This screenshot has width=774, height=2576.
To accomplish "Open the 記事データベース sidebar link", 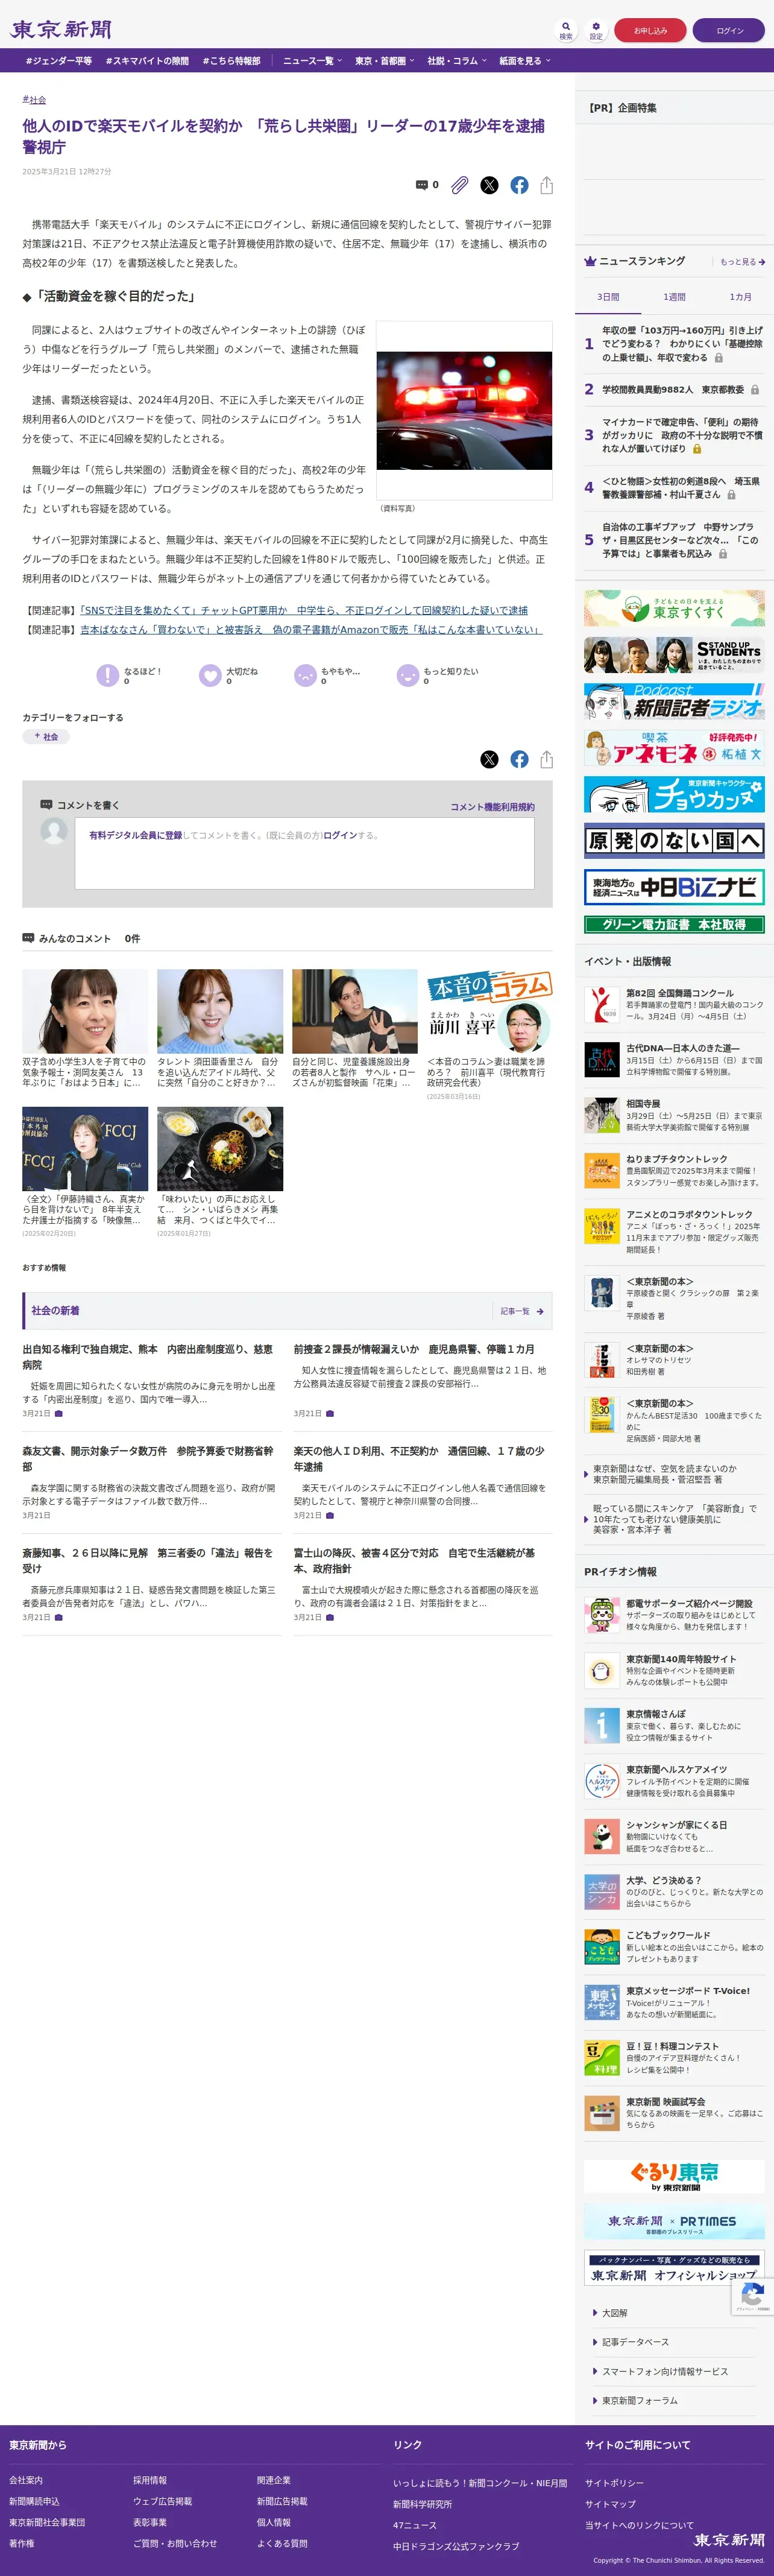I will click(635, 2342).
